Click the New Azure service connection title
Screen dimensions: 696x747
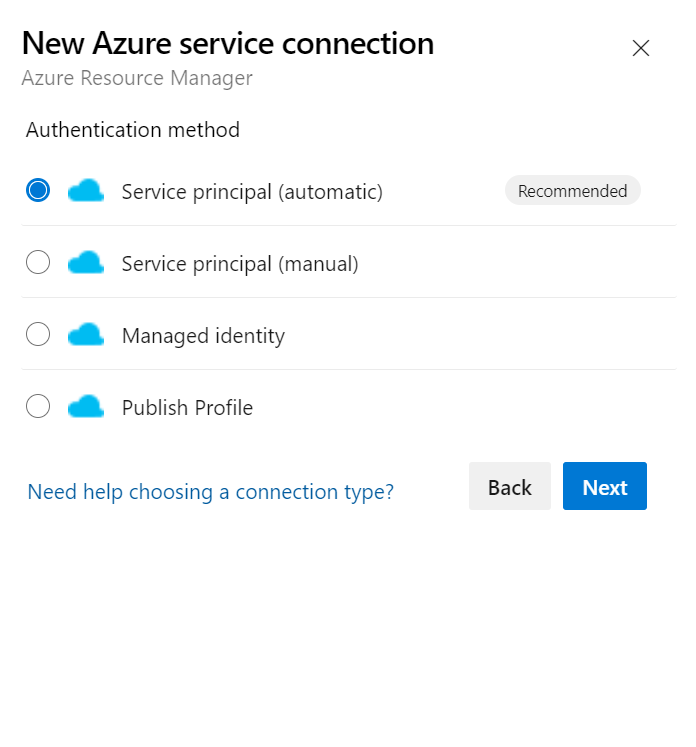(228, 44)
